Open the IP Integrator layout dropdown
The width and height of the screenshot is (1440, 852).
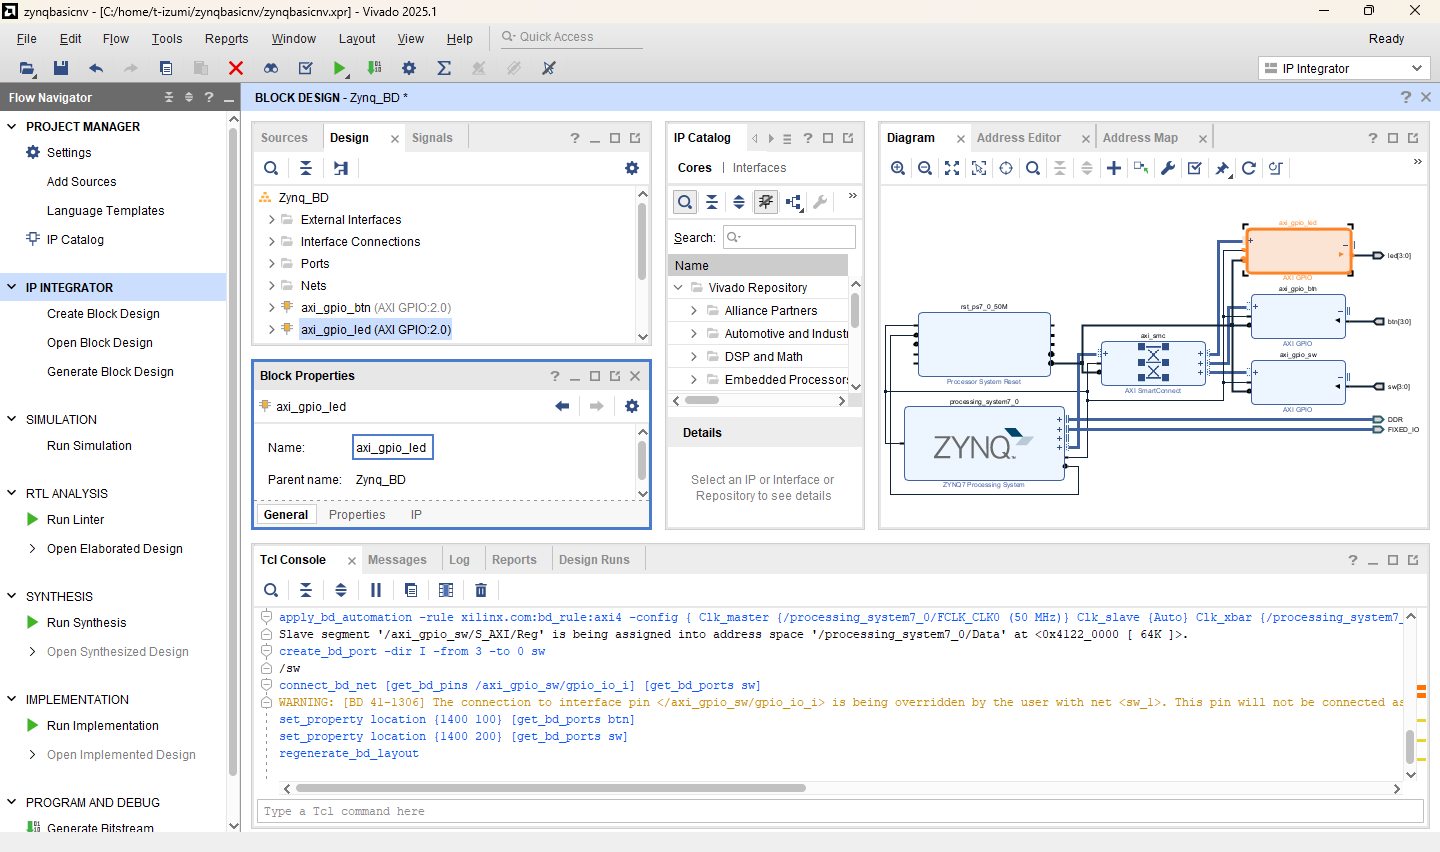[x=1344, y=68]
